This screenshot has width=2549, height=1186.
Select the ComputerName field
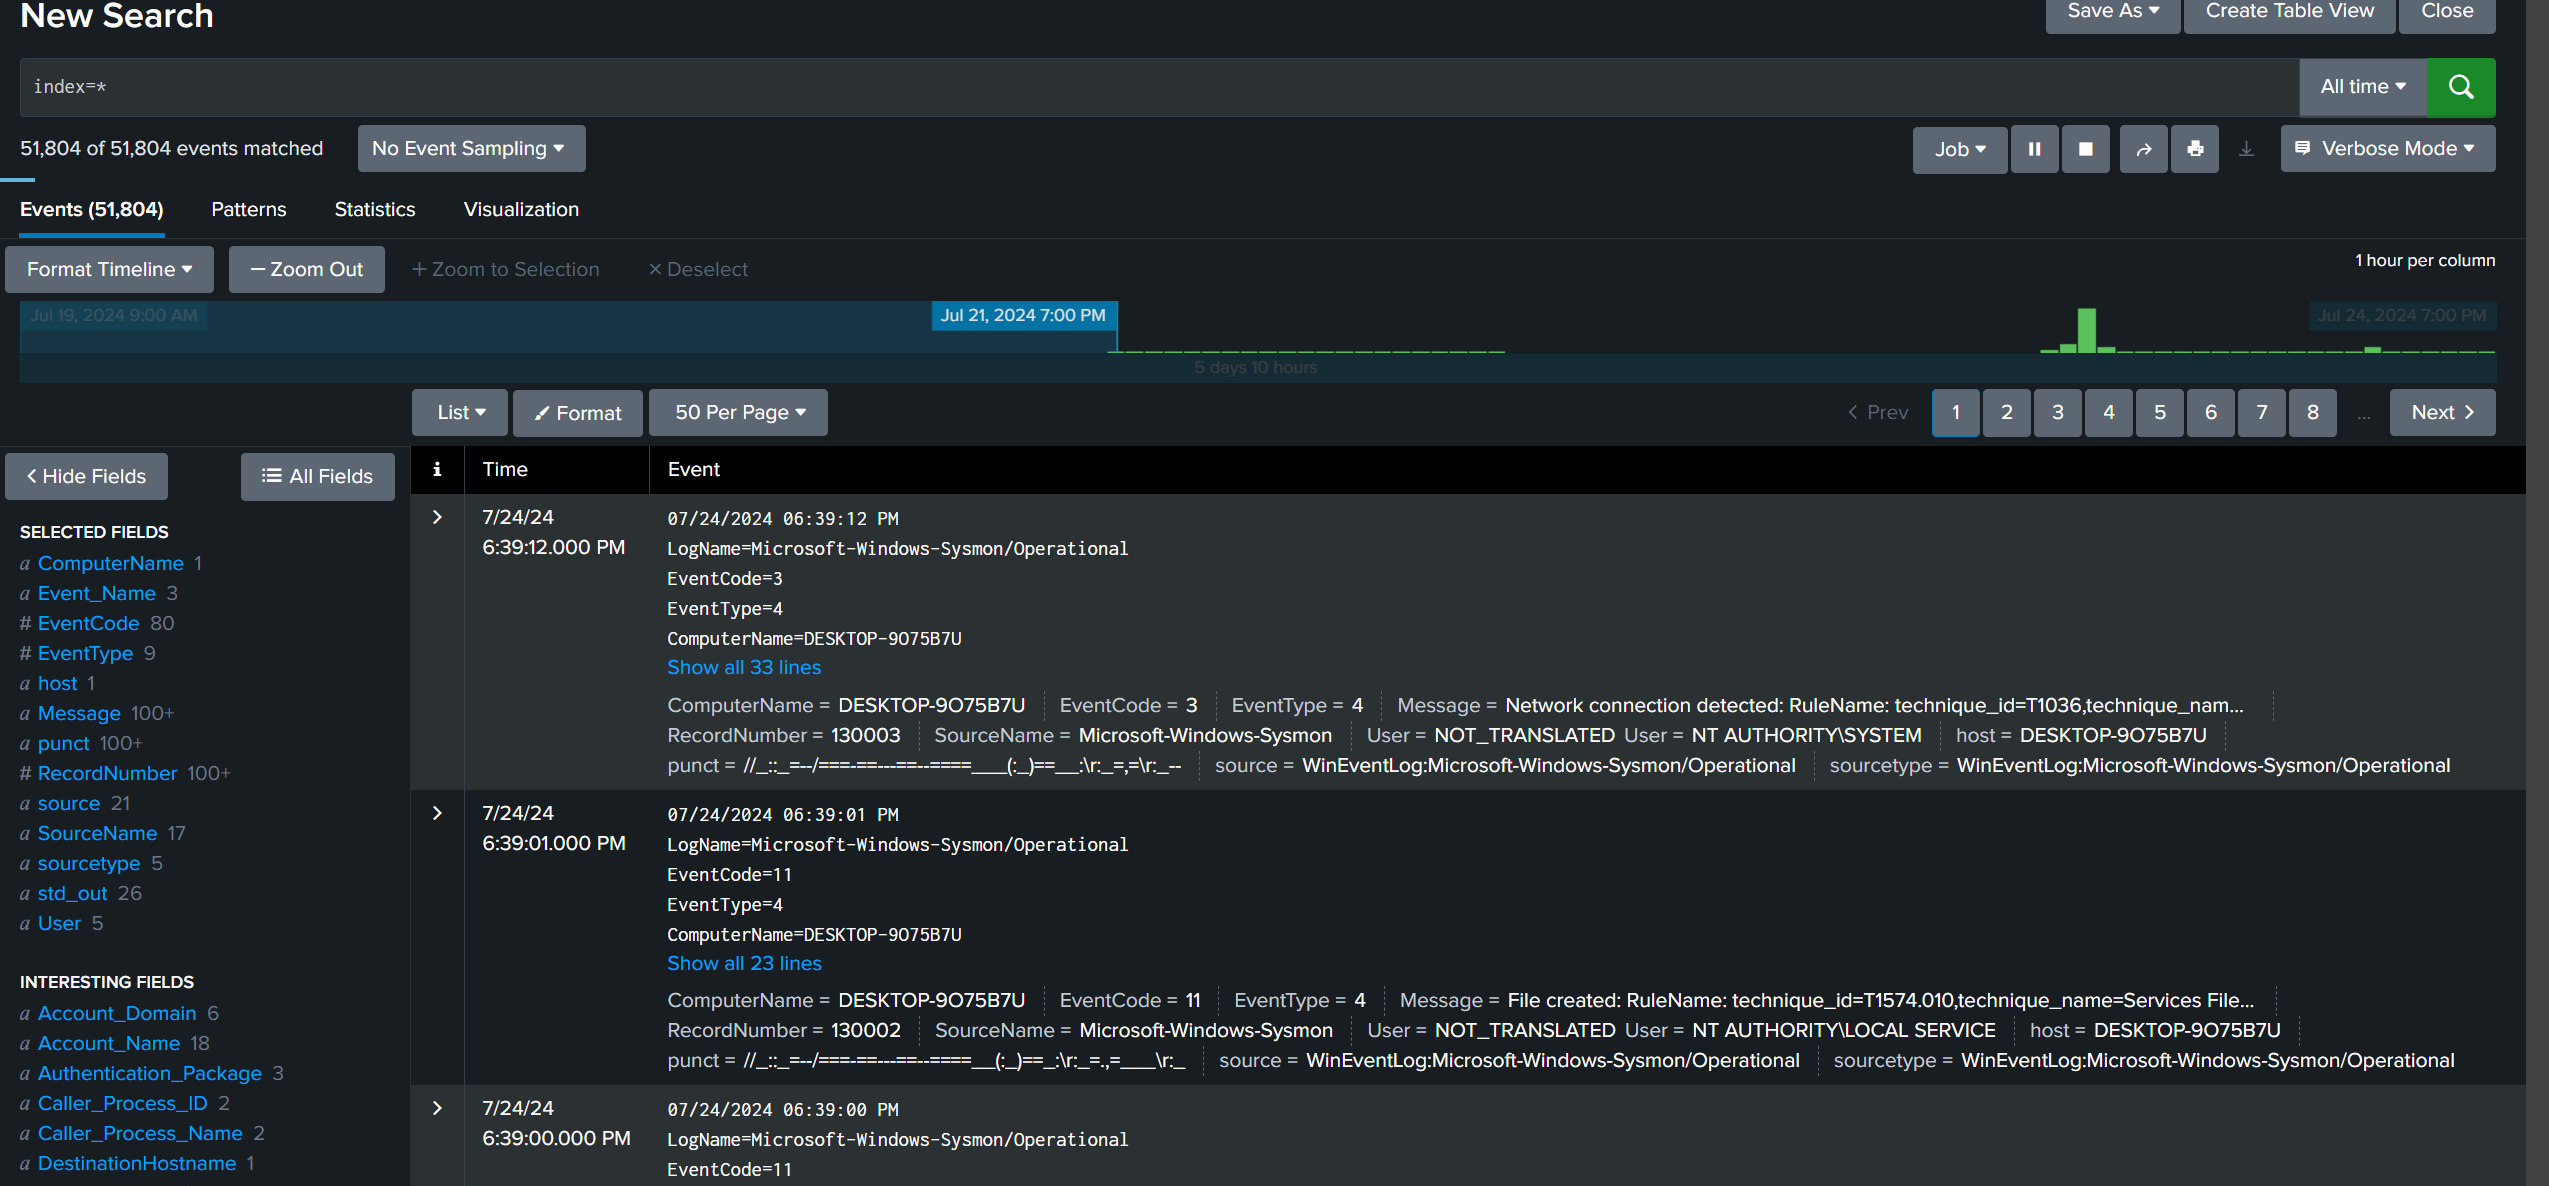click(110, 563)
